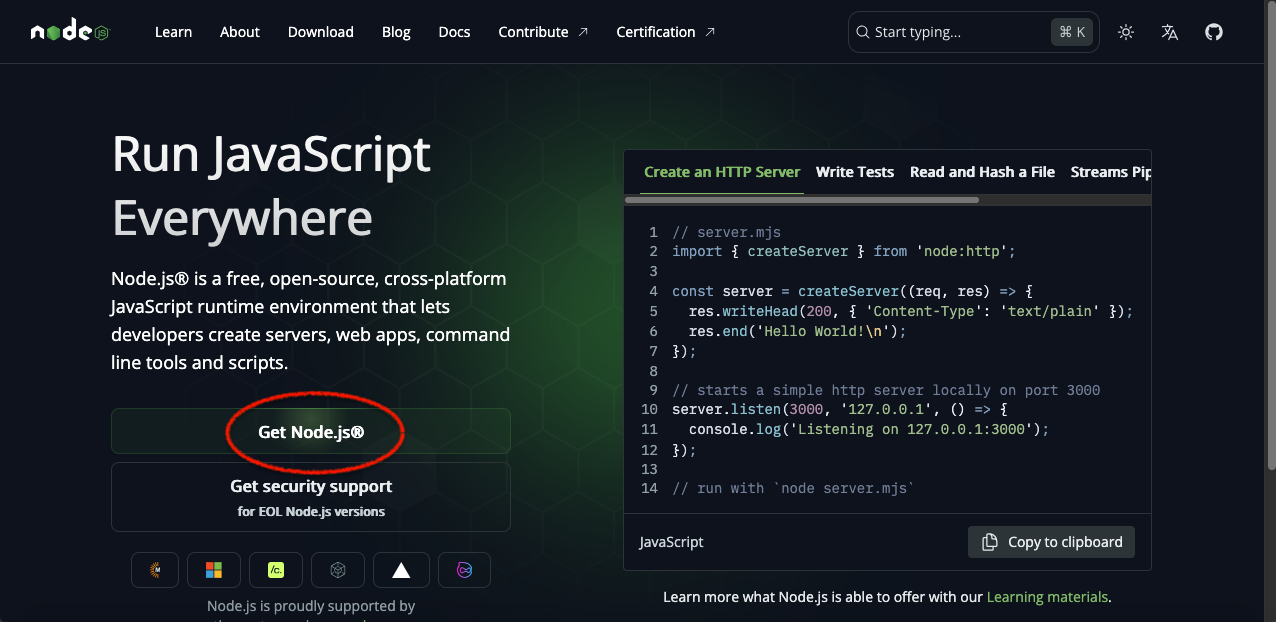The image size is (1276, 622).
Task: Switch to the Write Tests tab
Action: click(x=854, y=172)
